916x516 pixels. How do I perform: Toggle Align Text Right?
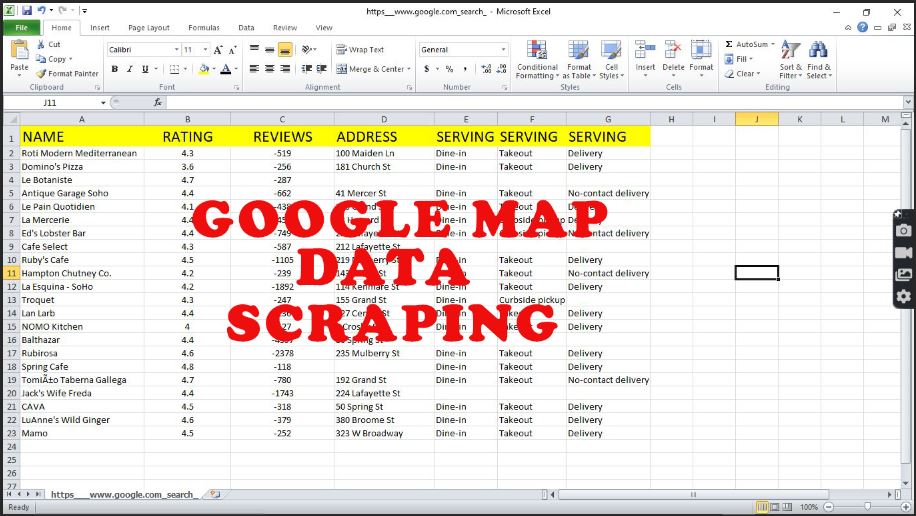(285, 69)
